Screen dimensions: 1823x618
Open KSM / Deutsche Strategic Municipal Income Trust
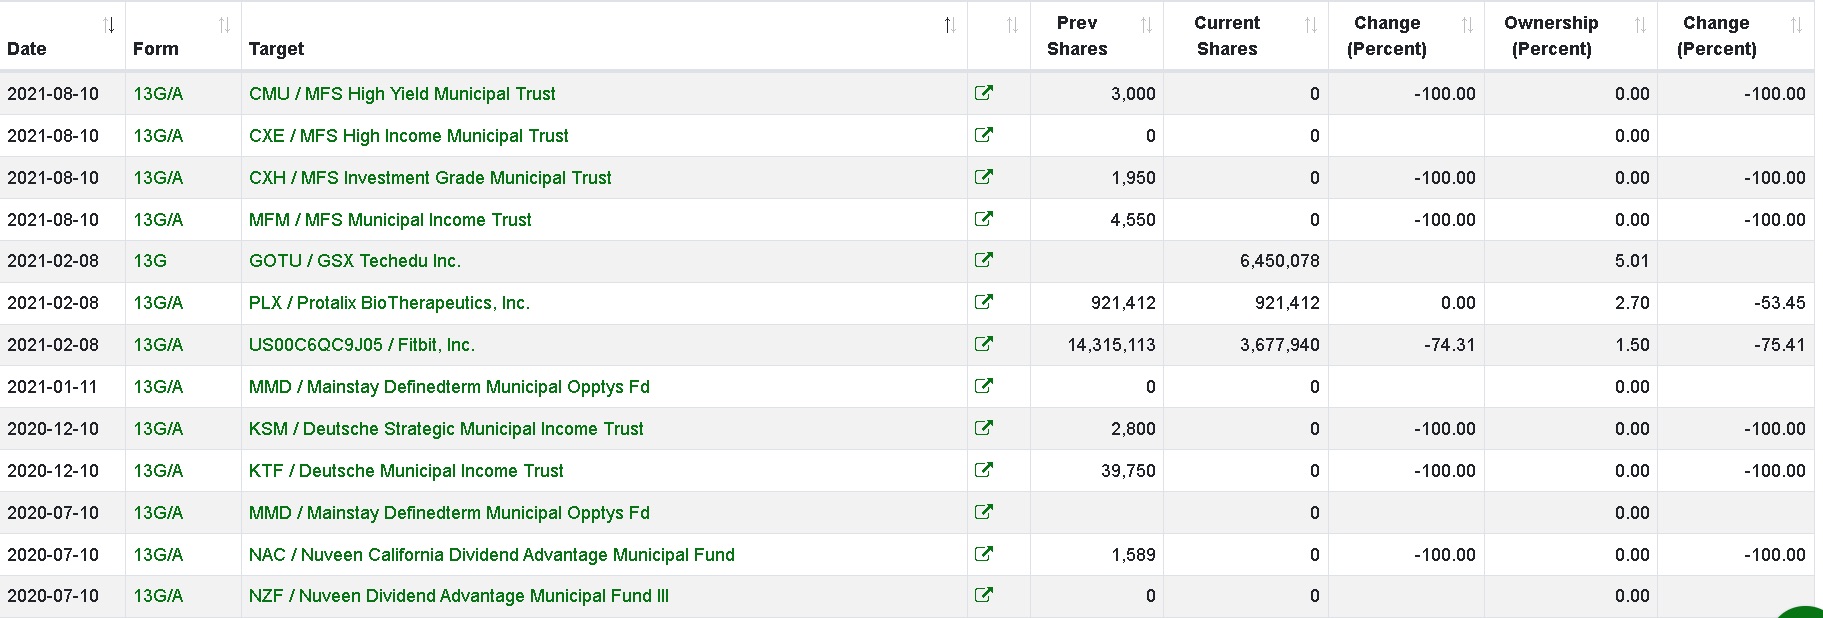pos(446,429)
